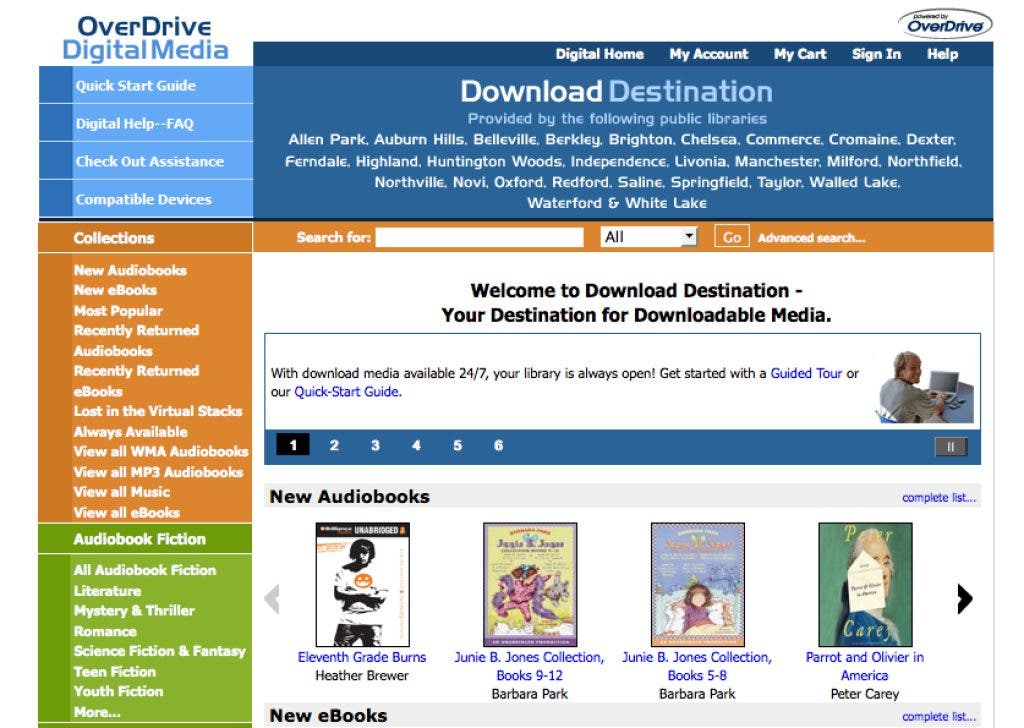Open Parrot and Olivier in America cover
The width and height of the screenshot is (1024, 728).
coord(865,584)
